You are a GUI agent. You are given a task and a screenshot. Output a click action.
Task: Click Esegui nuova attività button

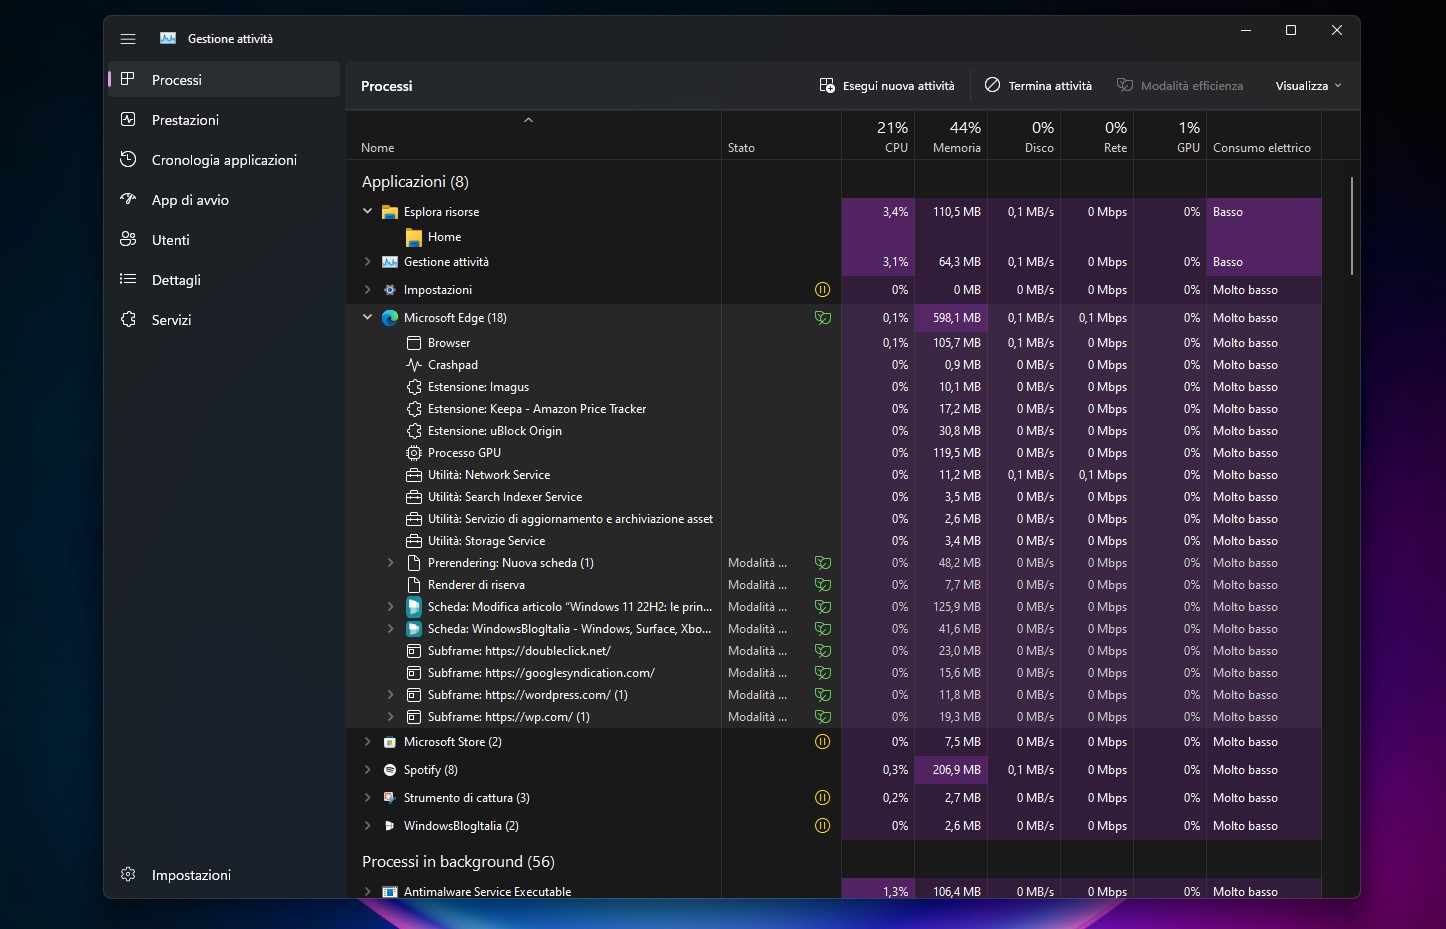pyautogui.click(x=887, y=86)
